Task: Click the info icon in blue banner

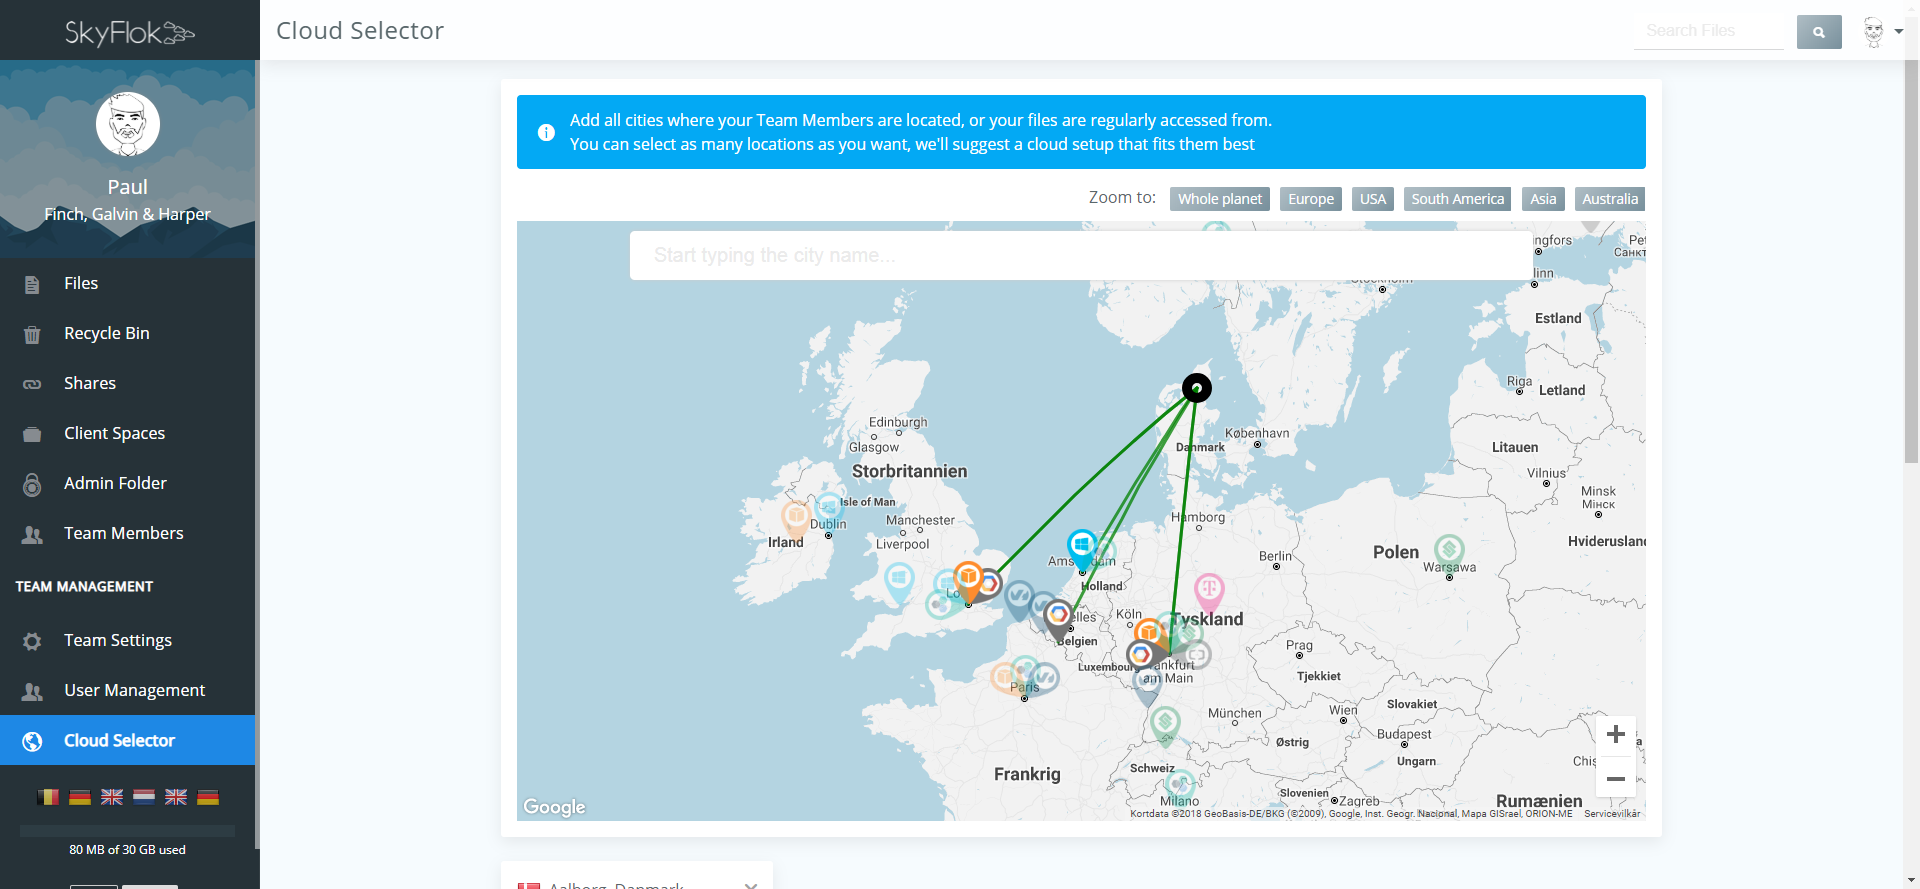Action: (546, 132)
